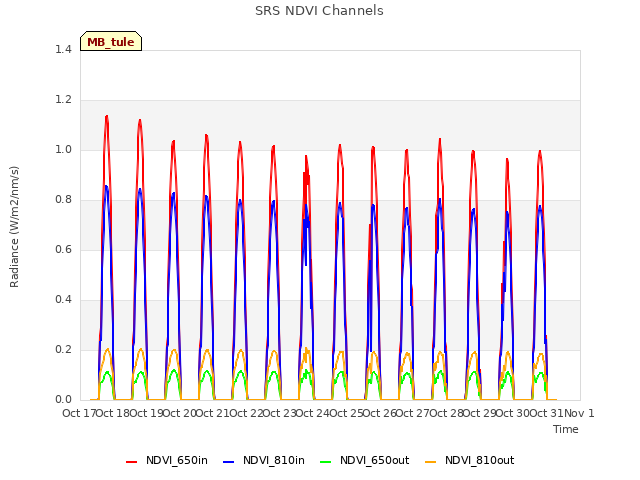Click the 1.4 y-axis tick label
Viewport: 640px width, 480px height.
click(x=63, y=49)
